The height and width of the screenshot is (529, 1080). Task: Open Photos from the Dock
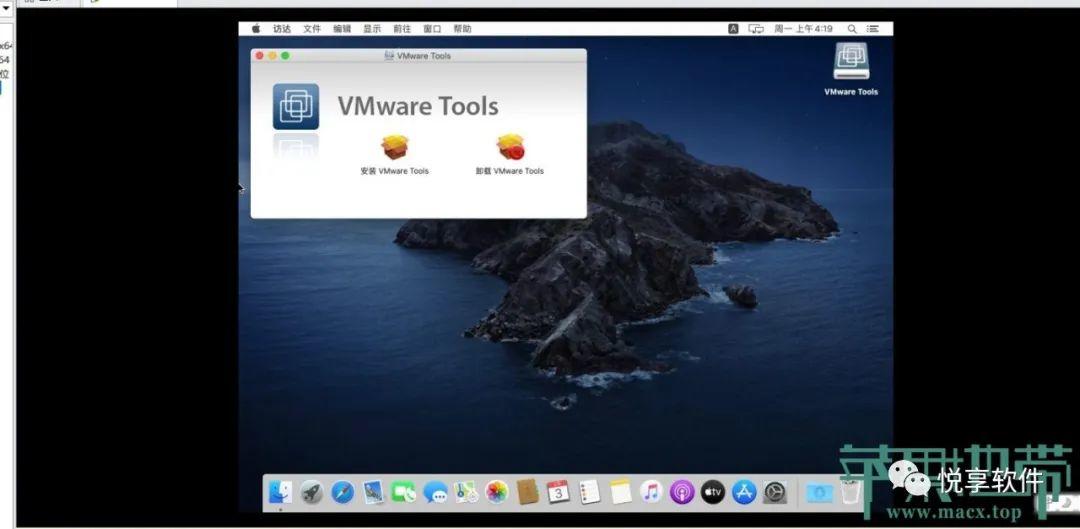(497, 492)
